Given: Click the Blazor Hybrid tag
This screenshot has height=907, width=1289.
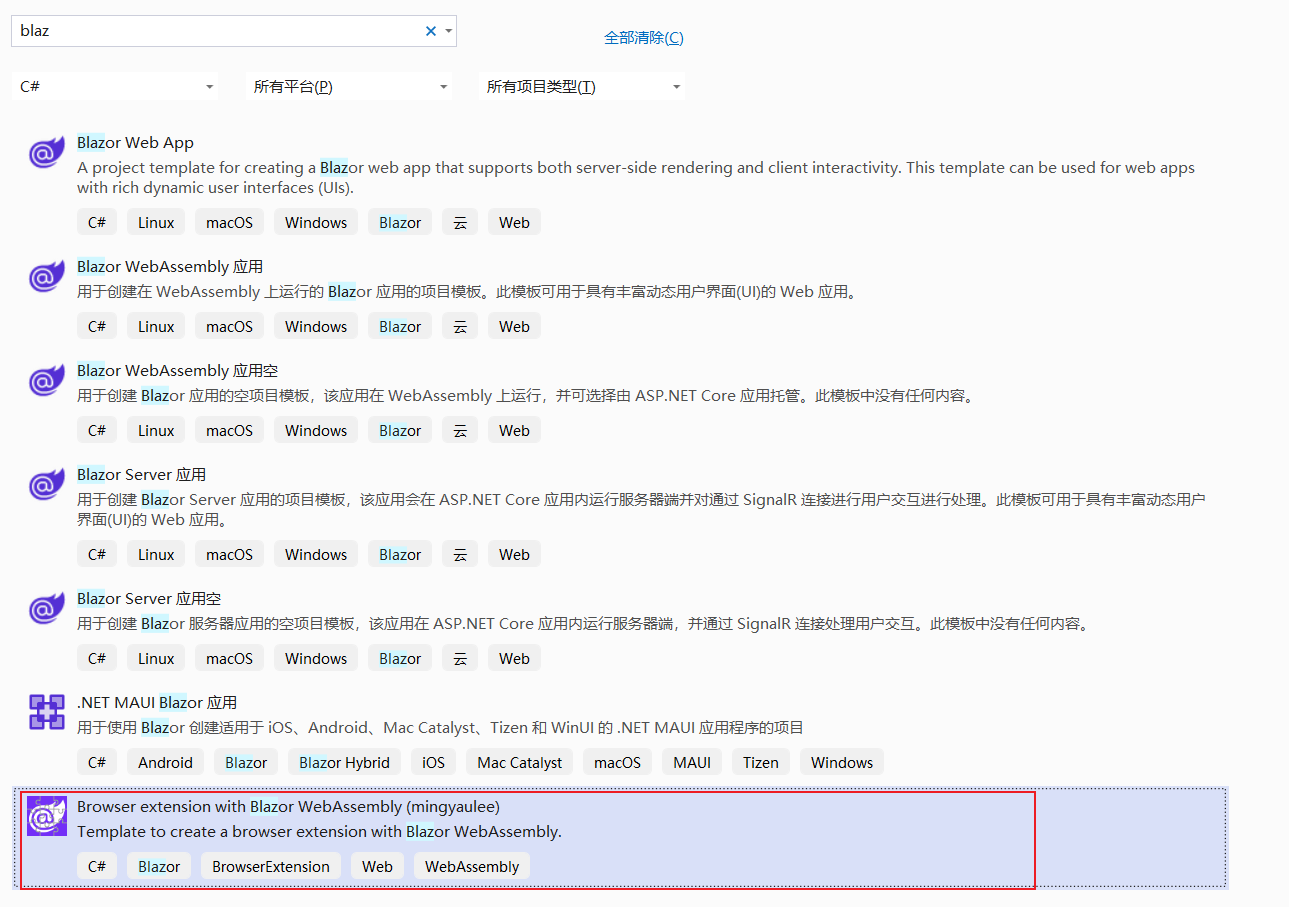Looking at the screenshot, I should pos(345,763).
